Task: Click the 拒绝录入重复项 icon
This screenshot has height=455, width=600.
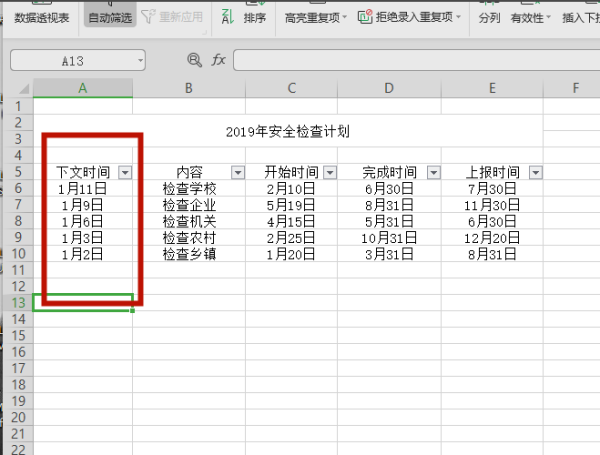Action: 365,17
